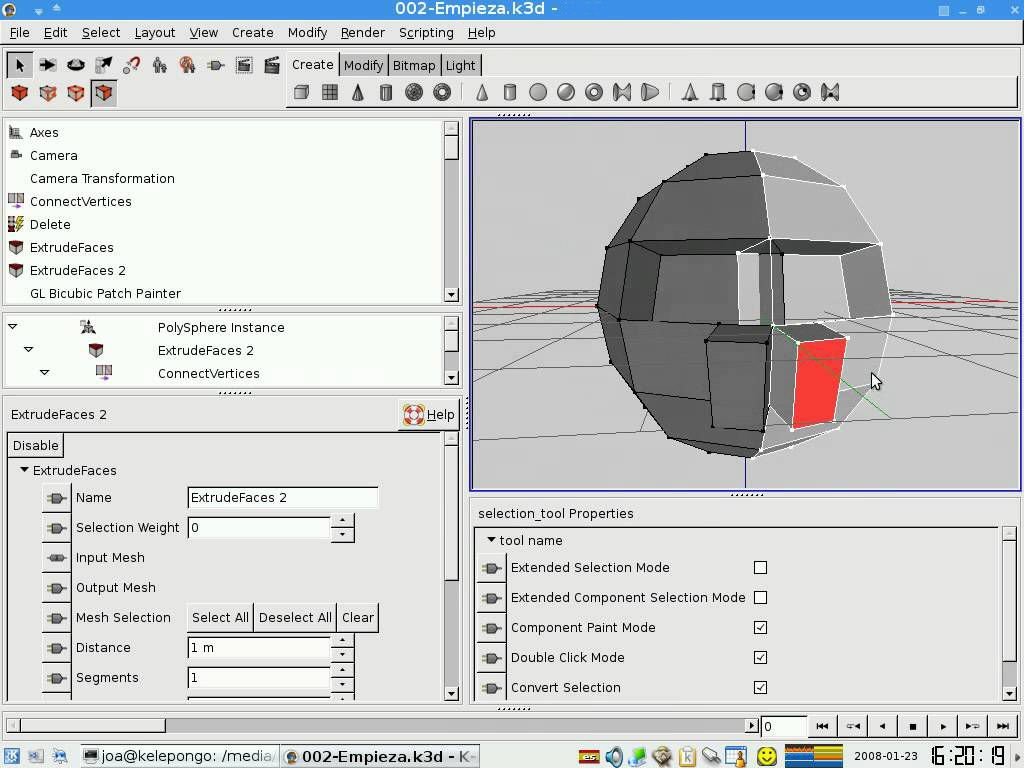Collapse the PolySphere Instance tree entry
The height and width of the screenshot is (768, 1024).
[x=11, y=325]
